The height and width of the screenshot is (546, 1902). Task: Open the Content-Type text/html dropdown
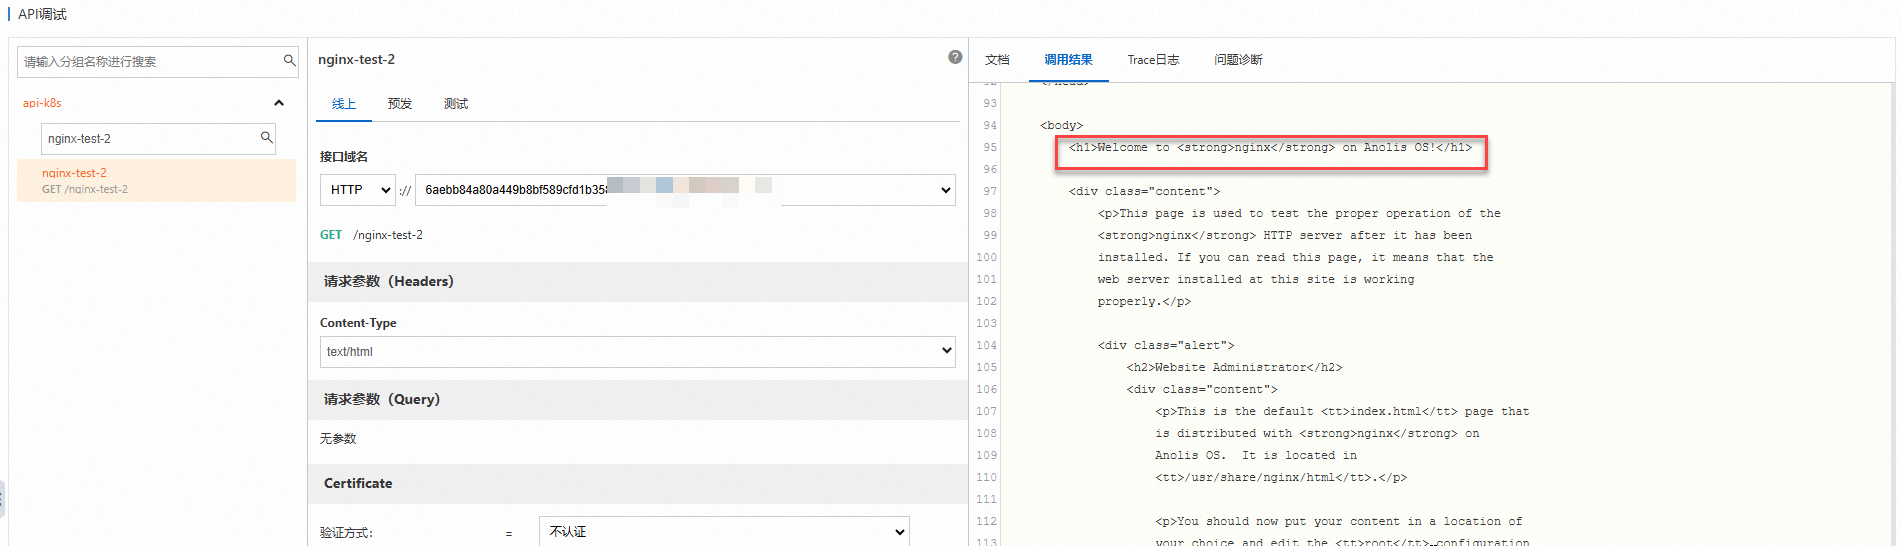(638, 351)
